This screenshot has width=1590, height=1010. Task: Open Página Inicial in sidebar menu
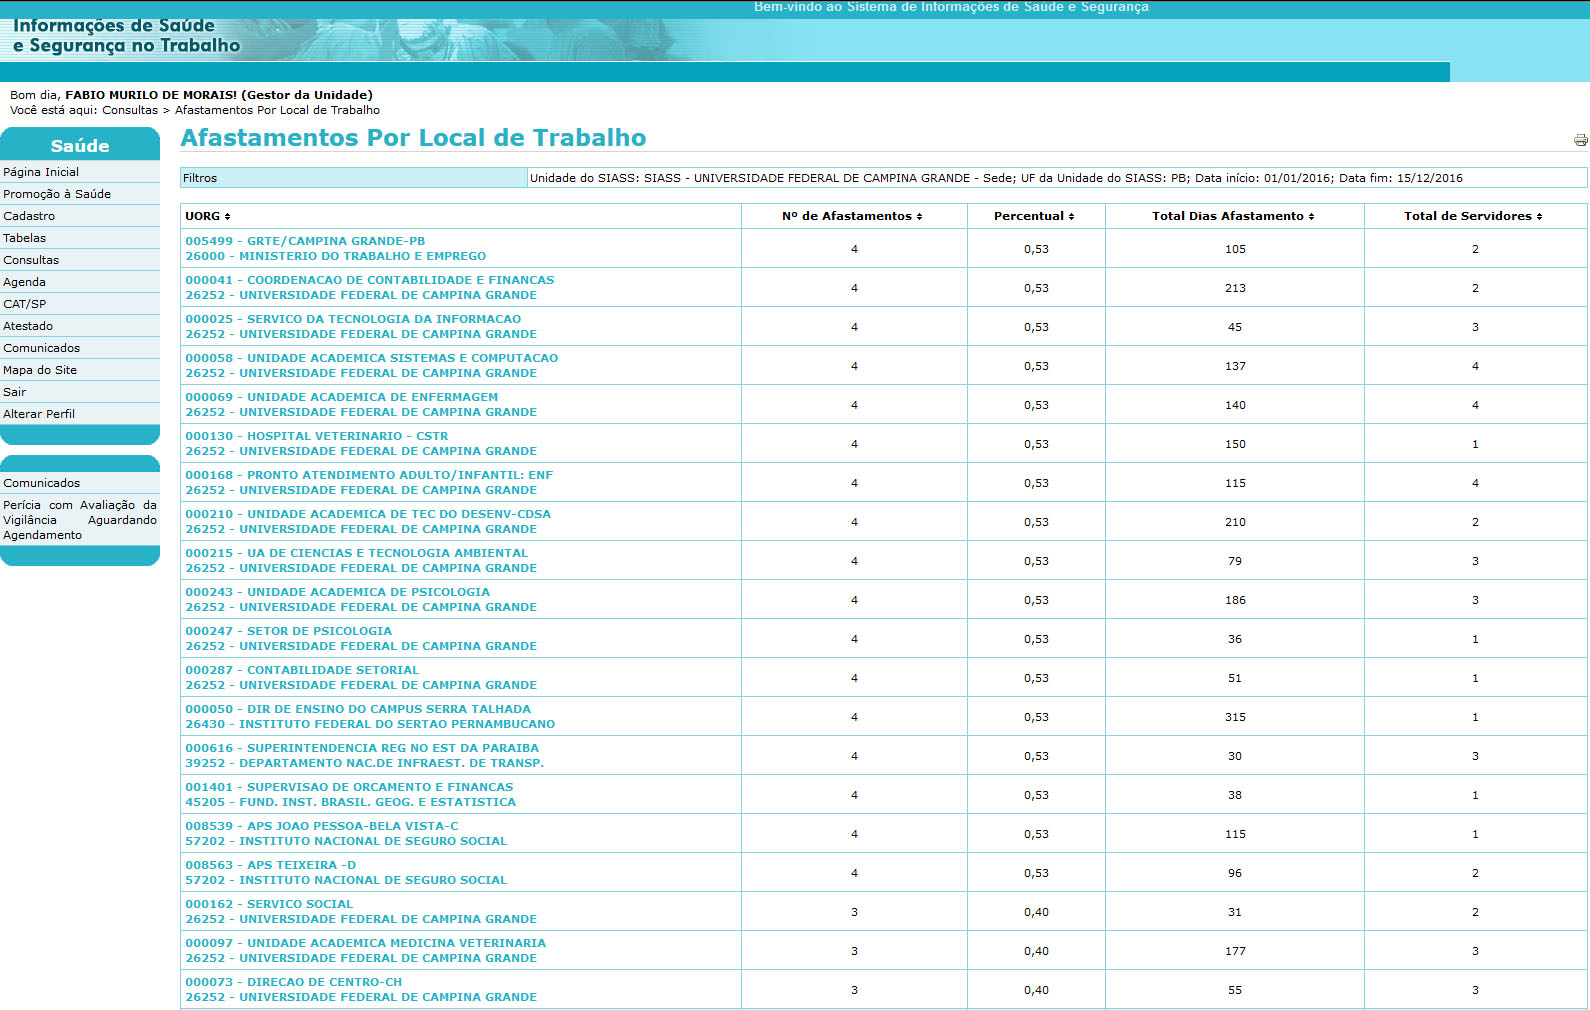41,172
